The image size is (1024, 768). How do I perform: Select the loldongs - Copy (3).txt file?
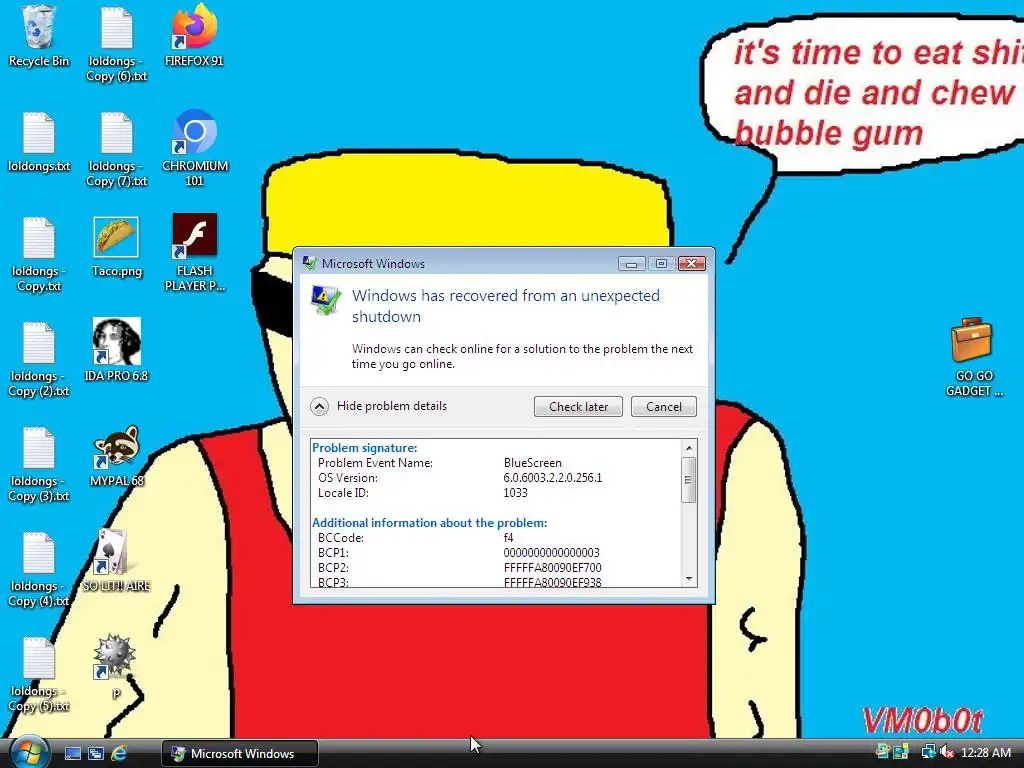coord(39,465)
